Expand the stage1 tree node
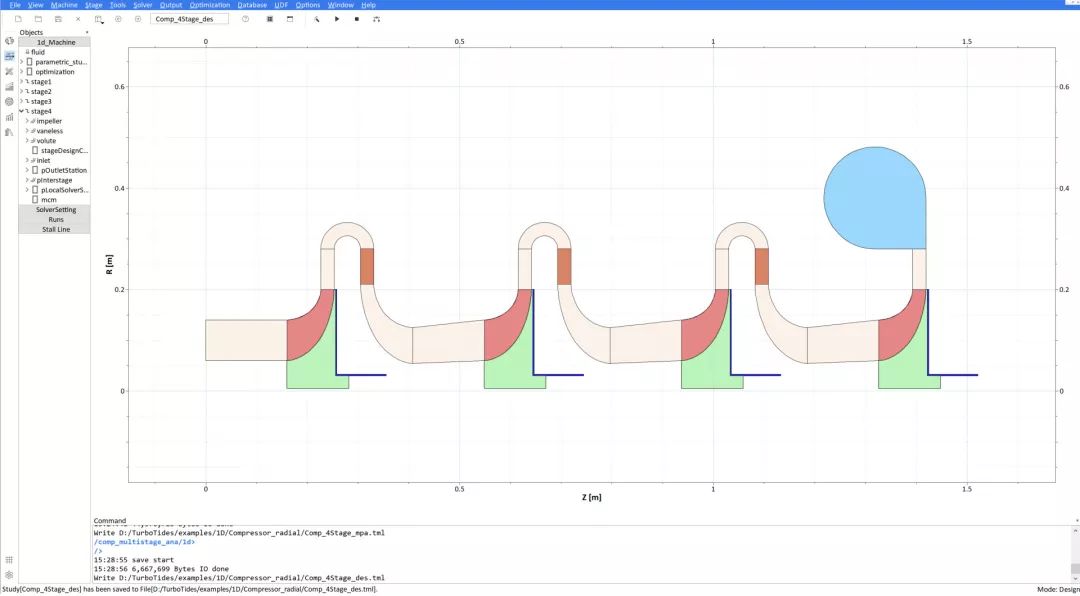1080x596 pixels. click(x=21, y=82)
